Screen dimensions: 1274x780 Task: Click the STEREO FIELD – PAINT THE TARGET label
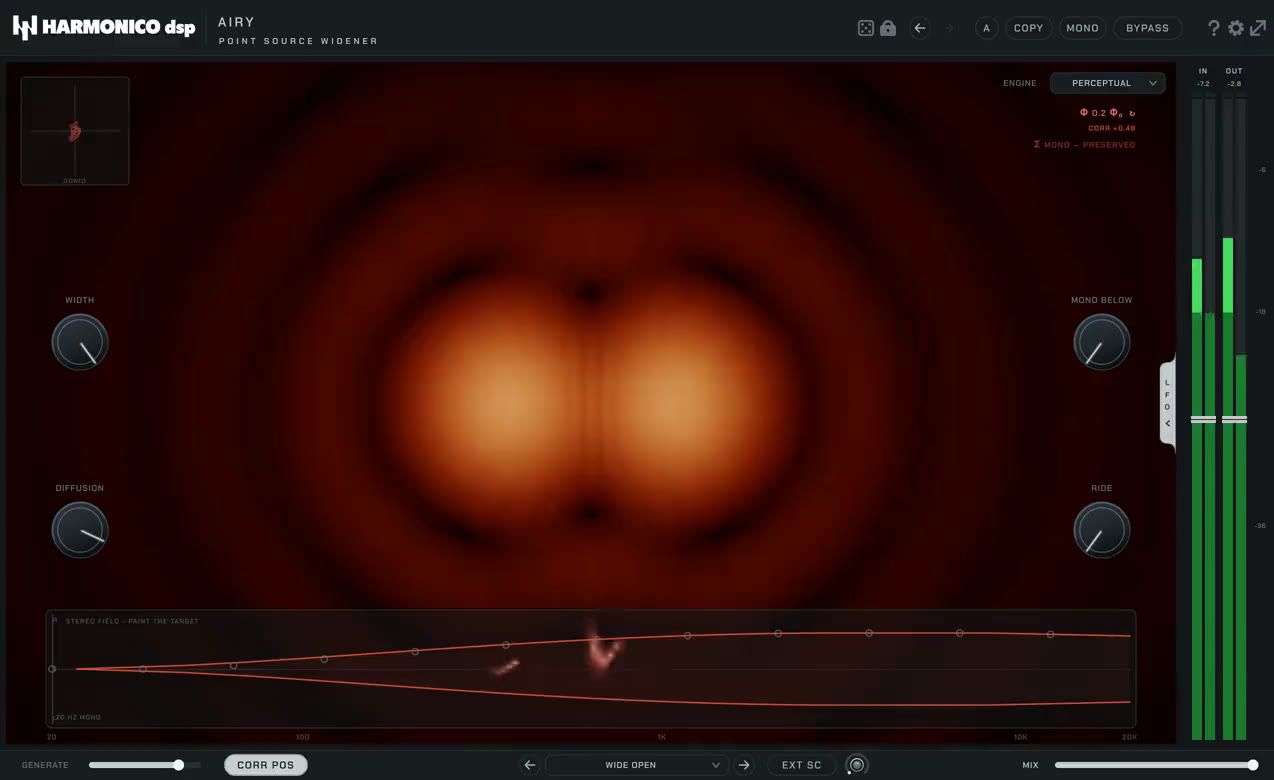[132, 621]
